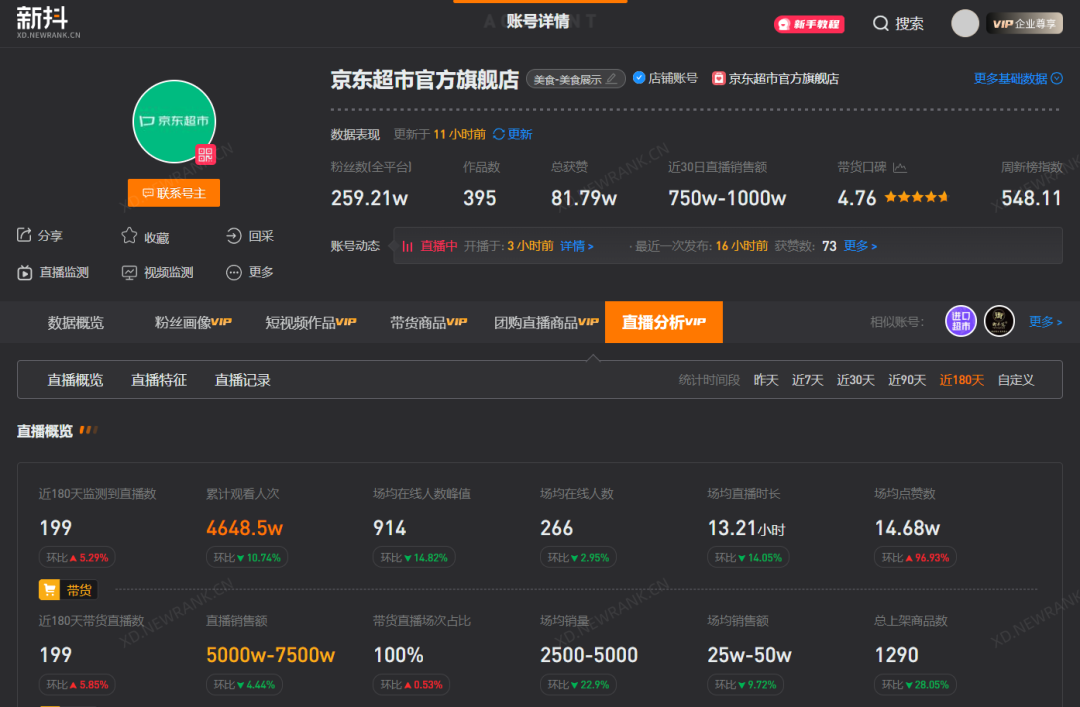Open the 更多 ellipsis menu under the avatar

(x=234, y=272)
